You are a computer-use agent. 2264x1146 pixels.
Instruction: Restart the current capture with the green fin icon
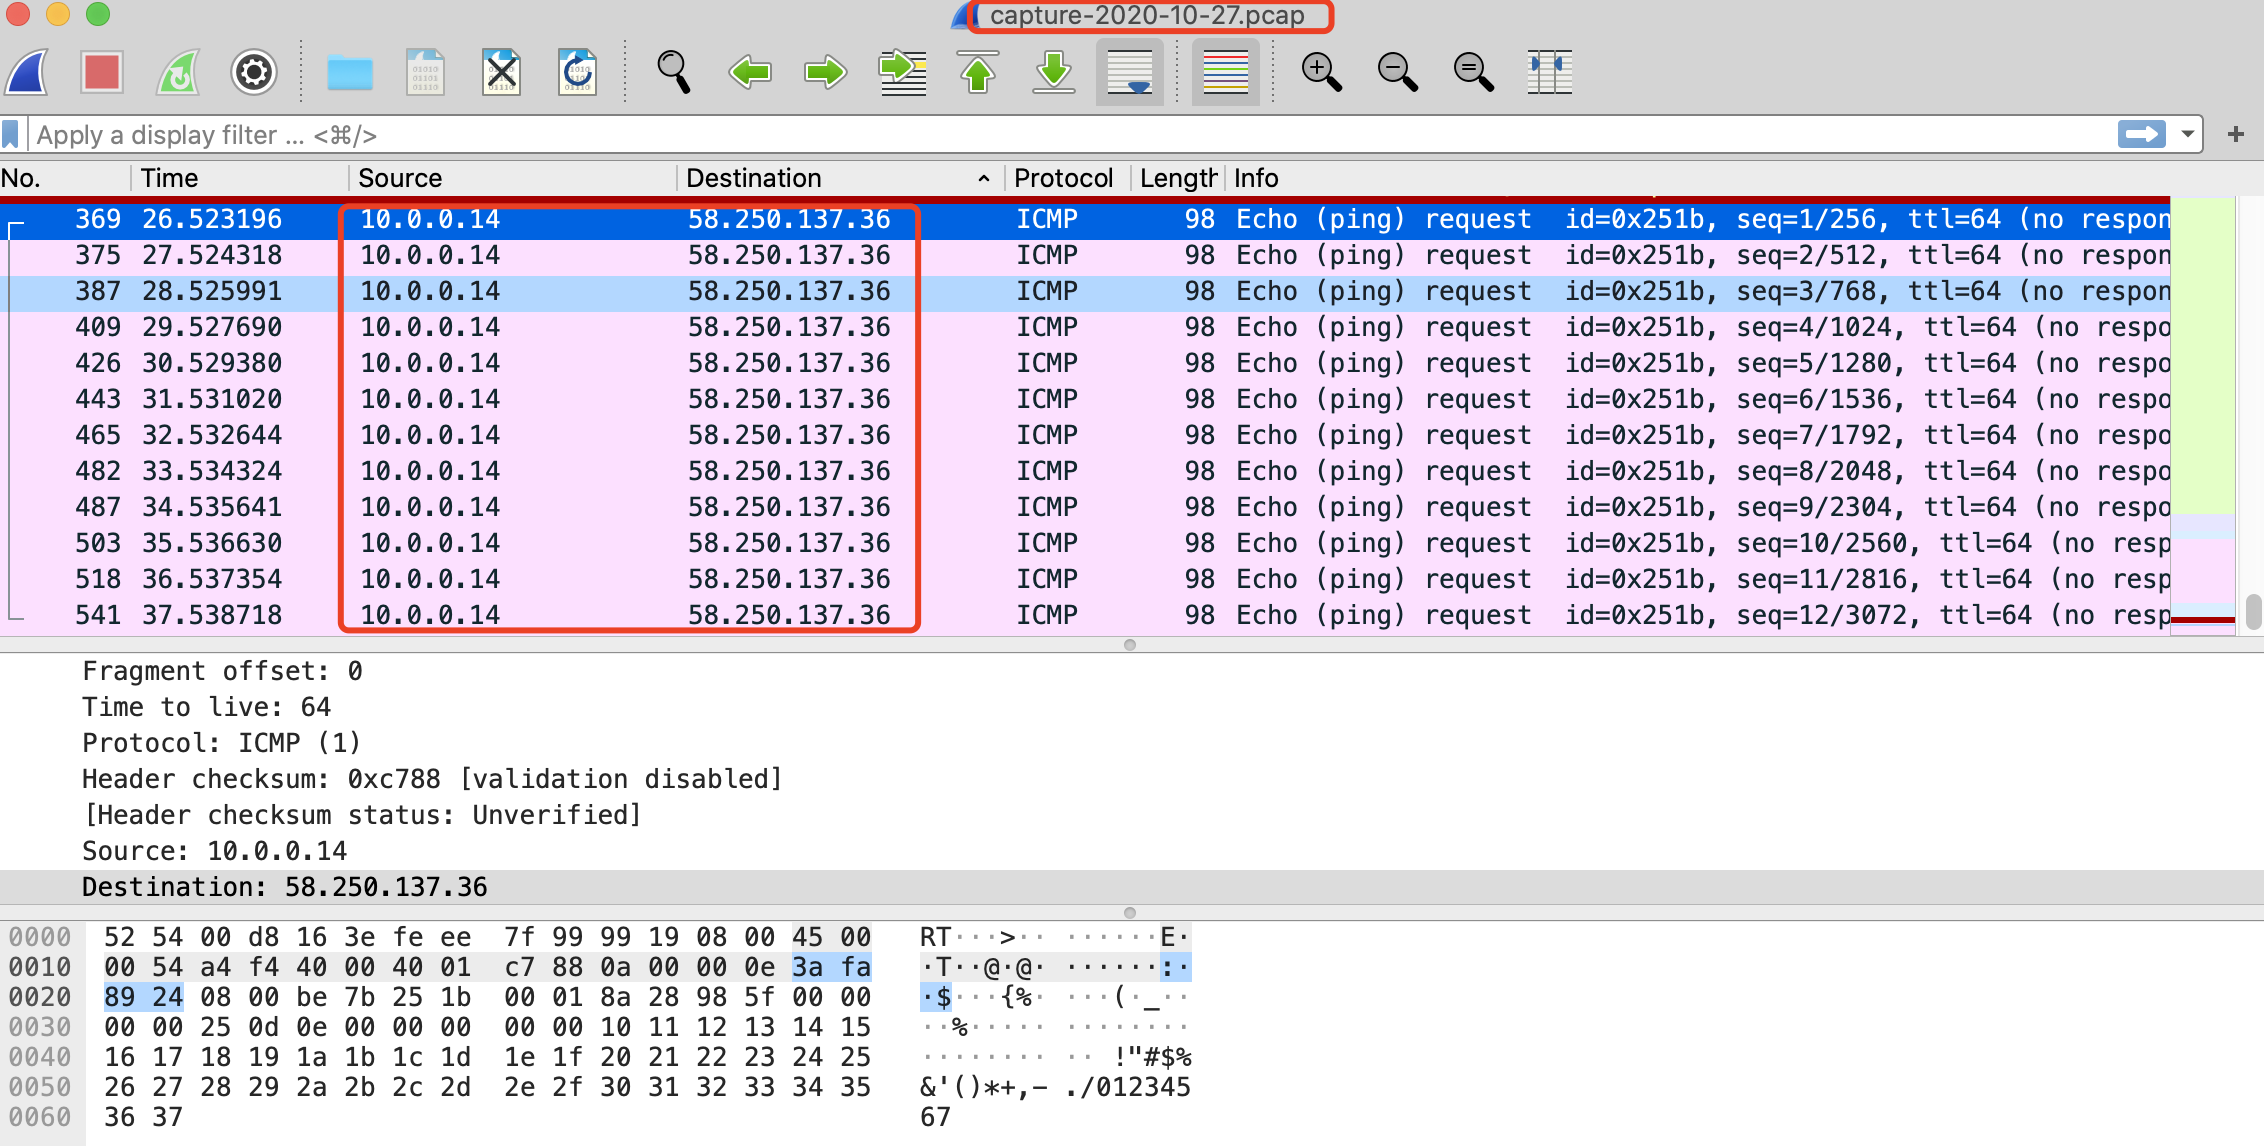(178, 72)
